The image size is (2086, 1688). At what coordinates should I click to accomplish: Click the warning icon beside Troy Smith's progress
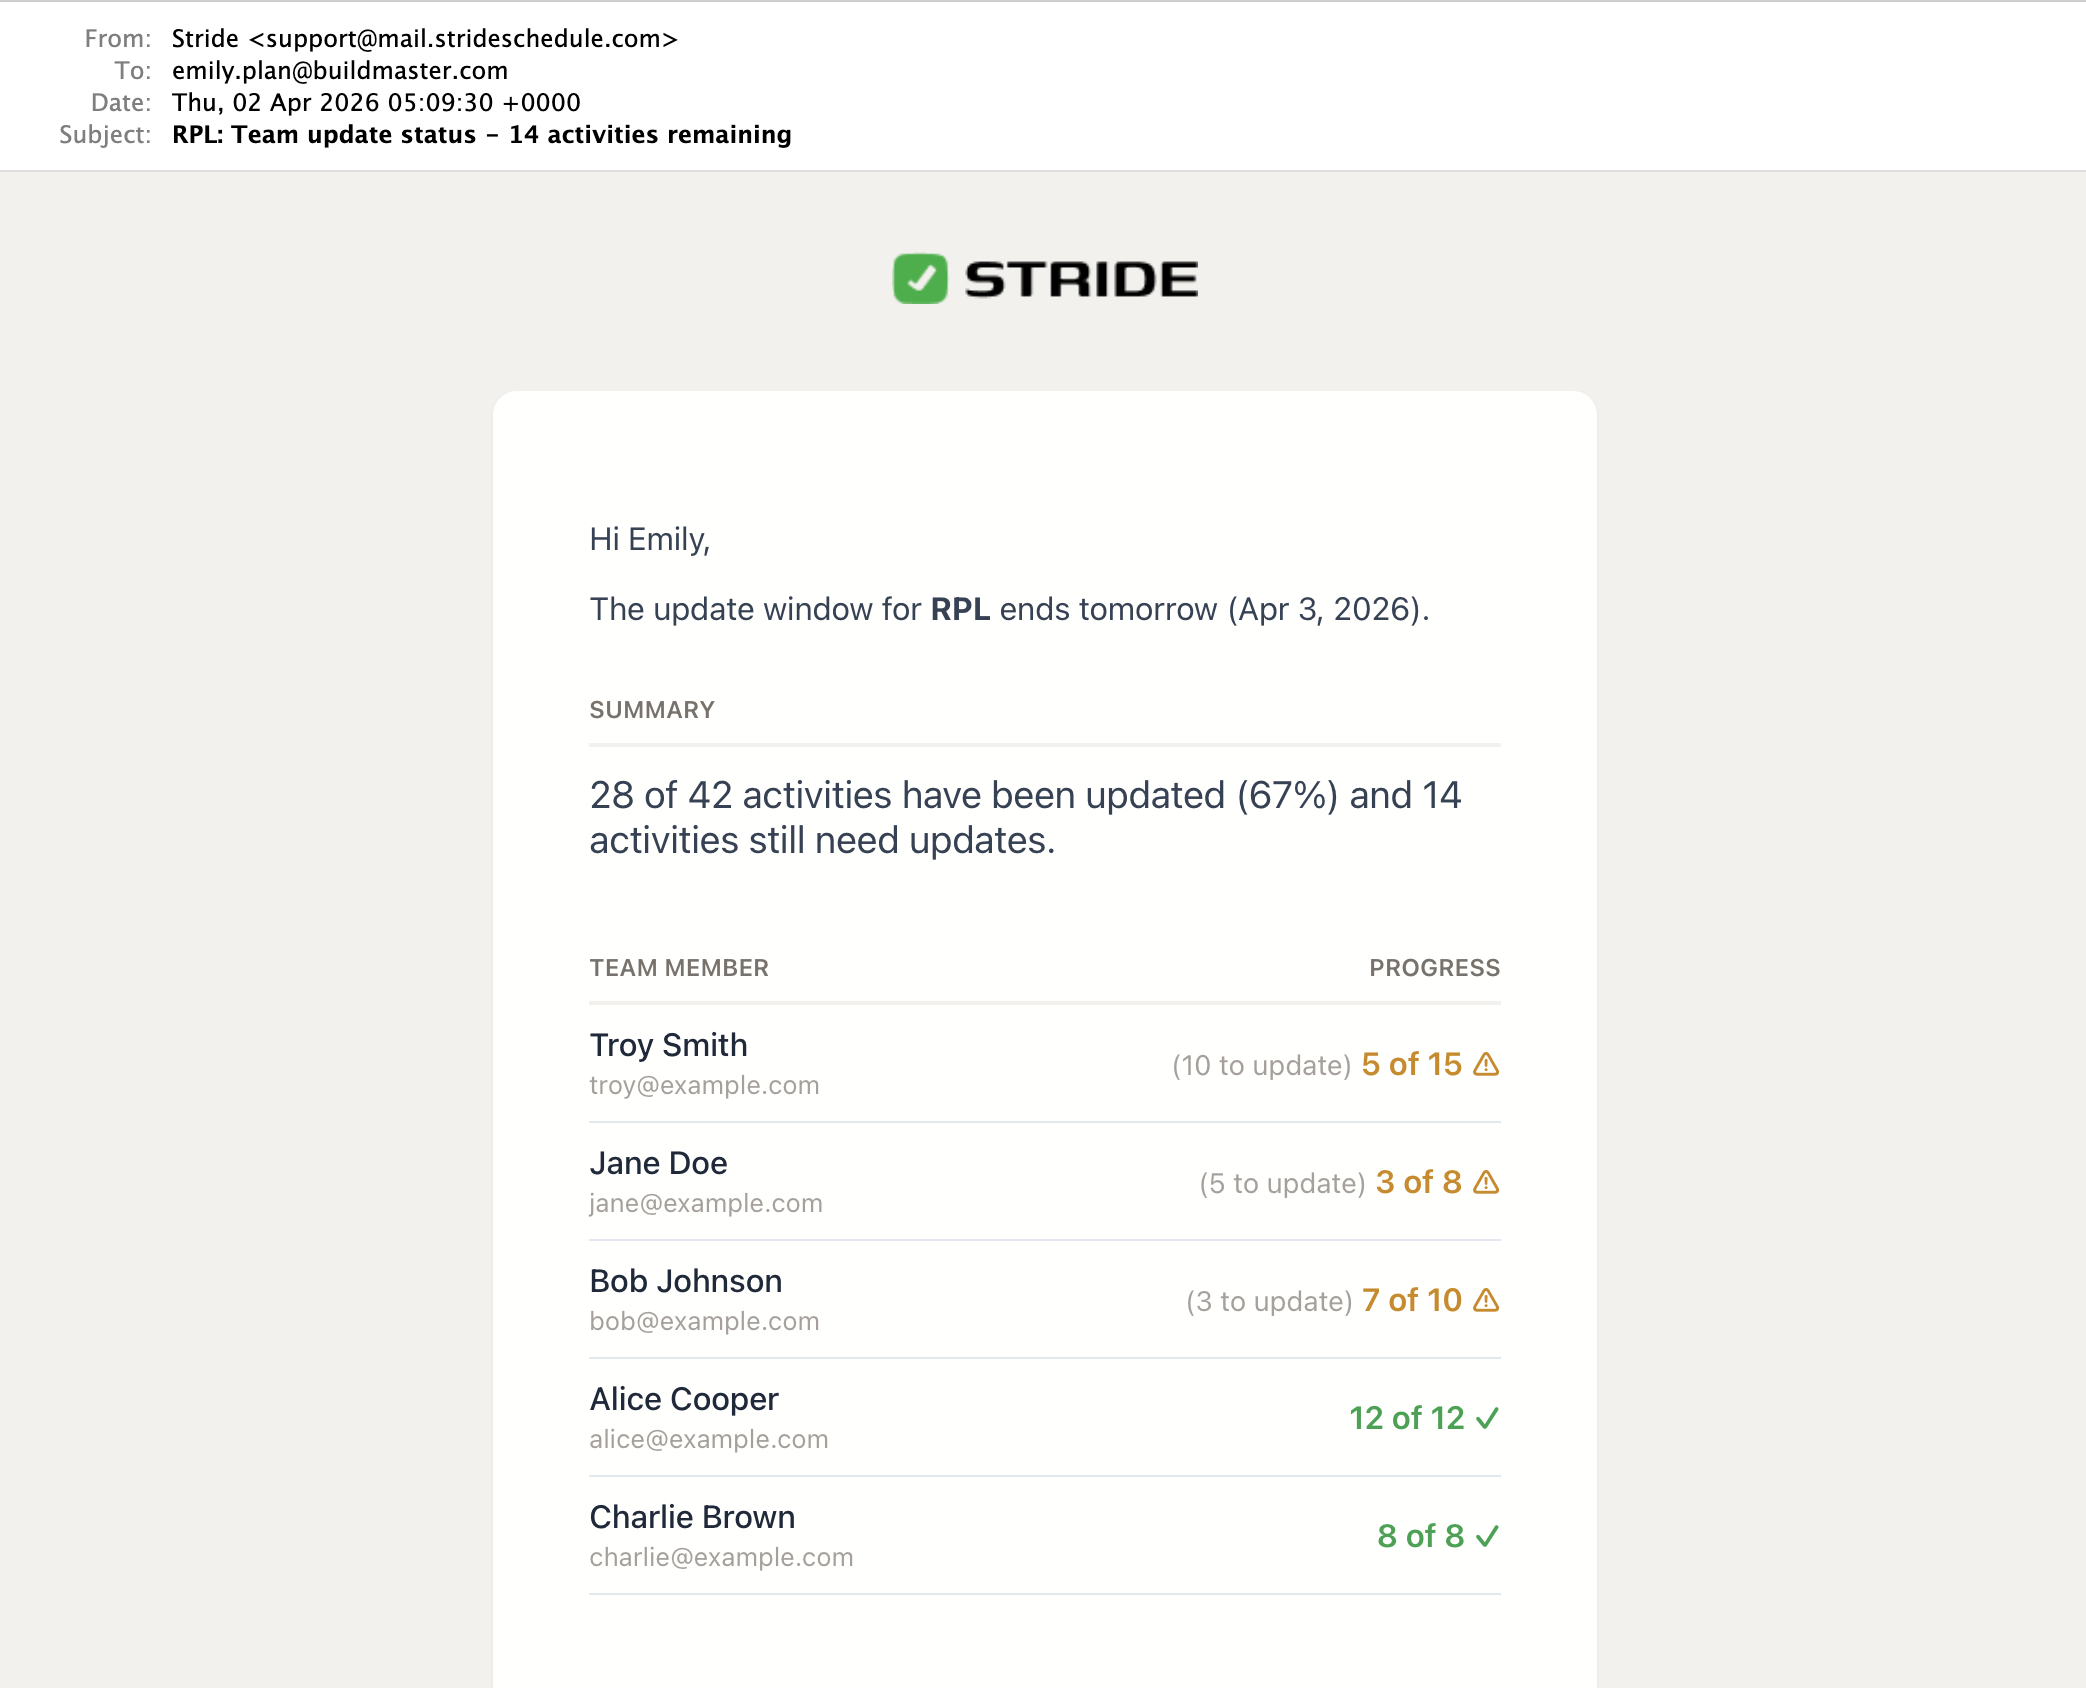[x=1486, y=1064]
